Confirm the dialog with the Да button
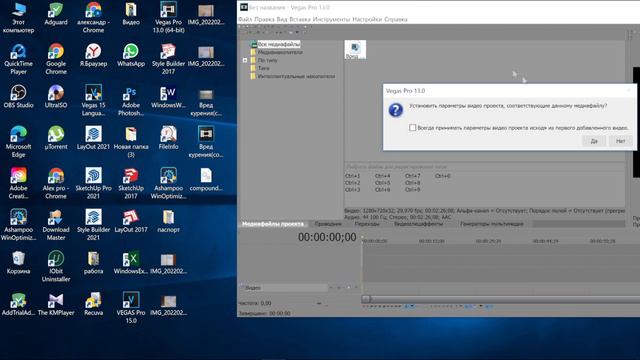This screenshot has height=360, width=640. [x=594, y=141]
